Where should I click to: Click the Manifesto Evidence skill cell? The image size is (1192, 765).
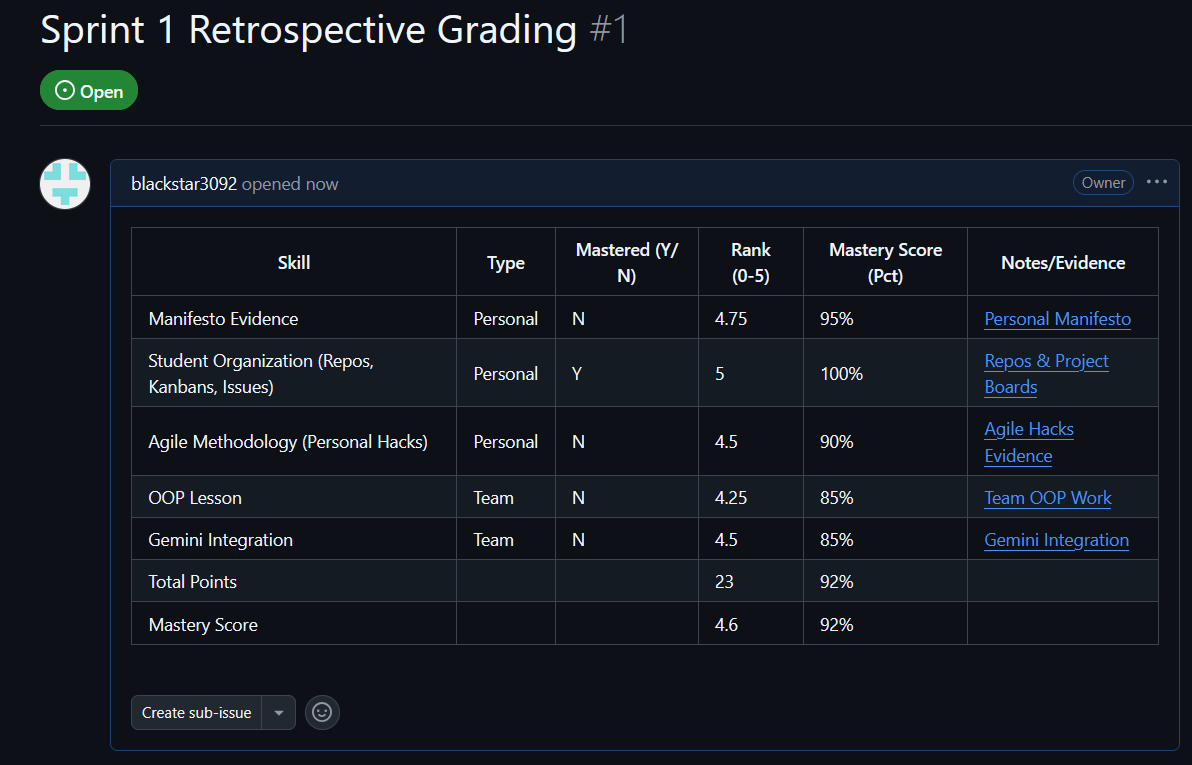coord(223,319)
